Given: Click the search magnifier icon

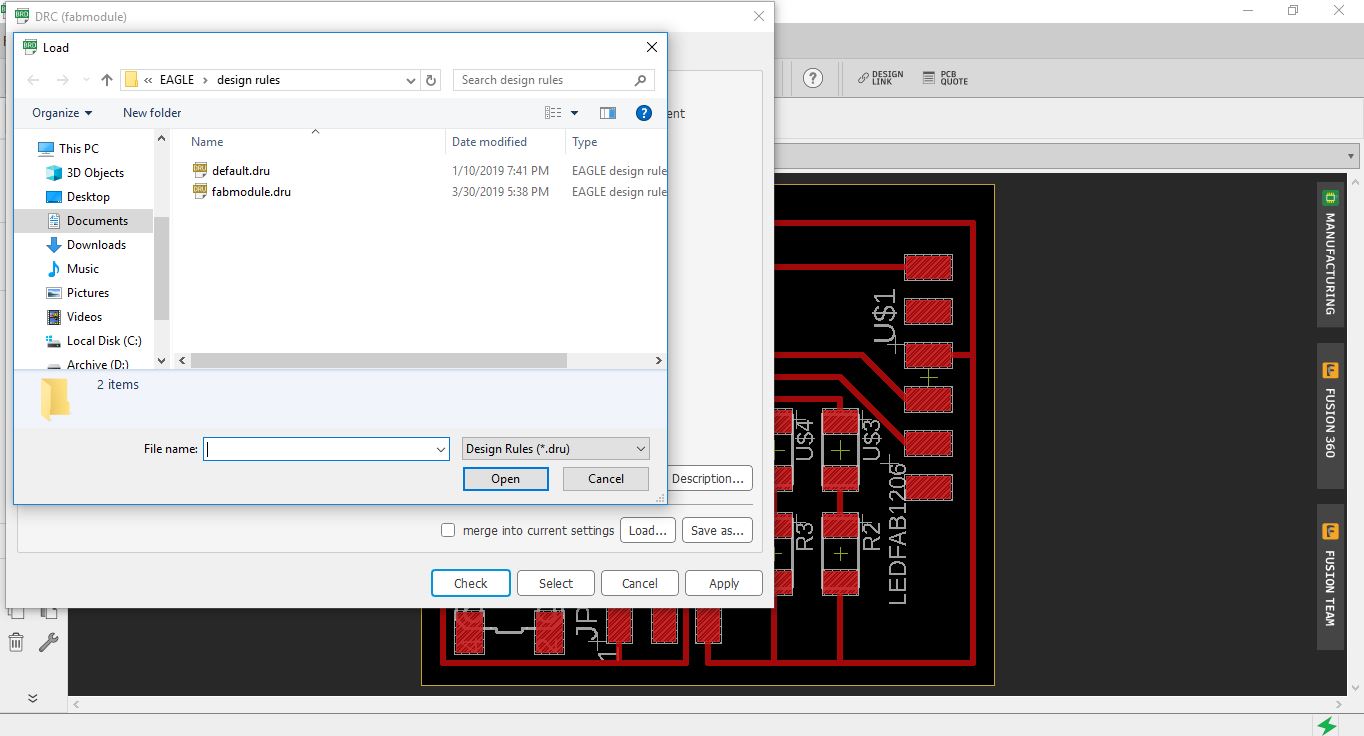Looking at the screenshot, I should point(641,80).
